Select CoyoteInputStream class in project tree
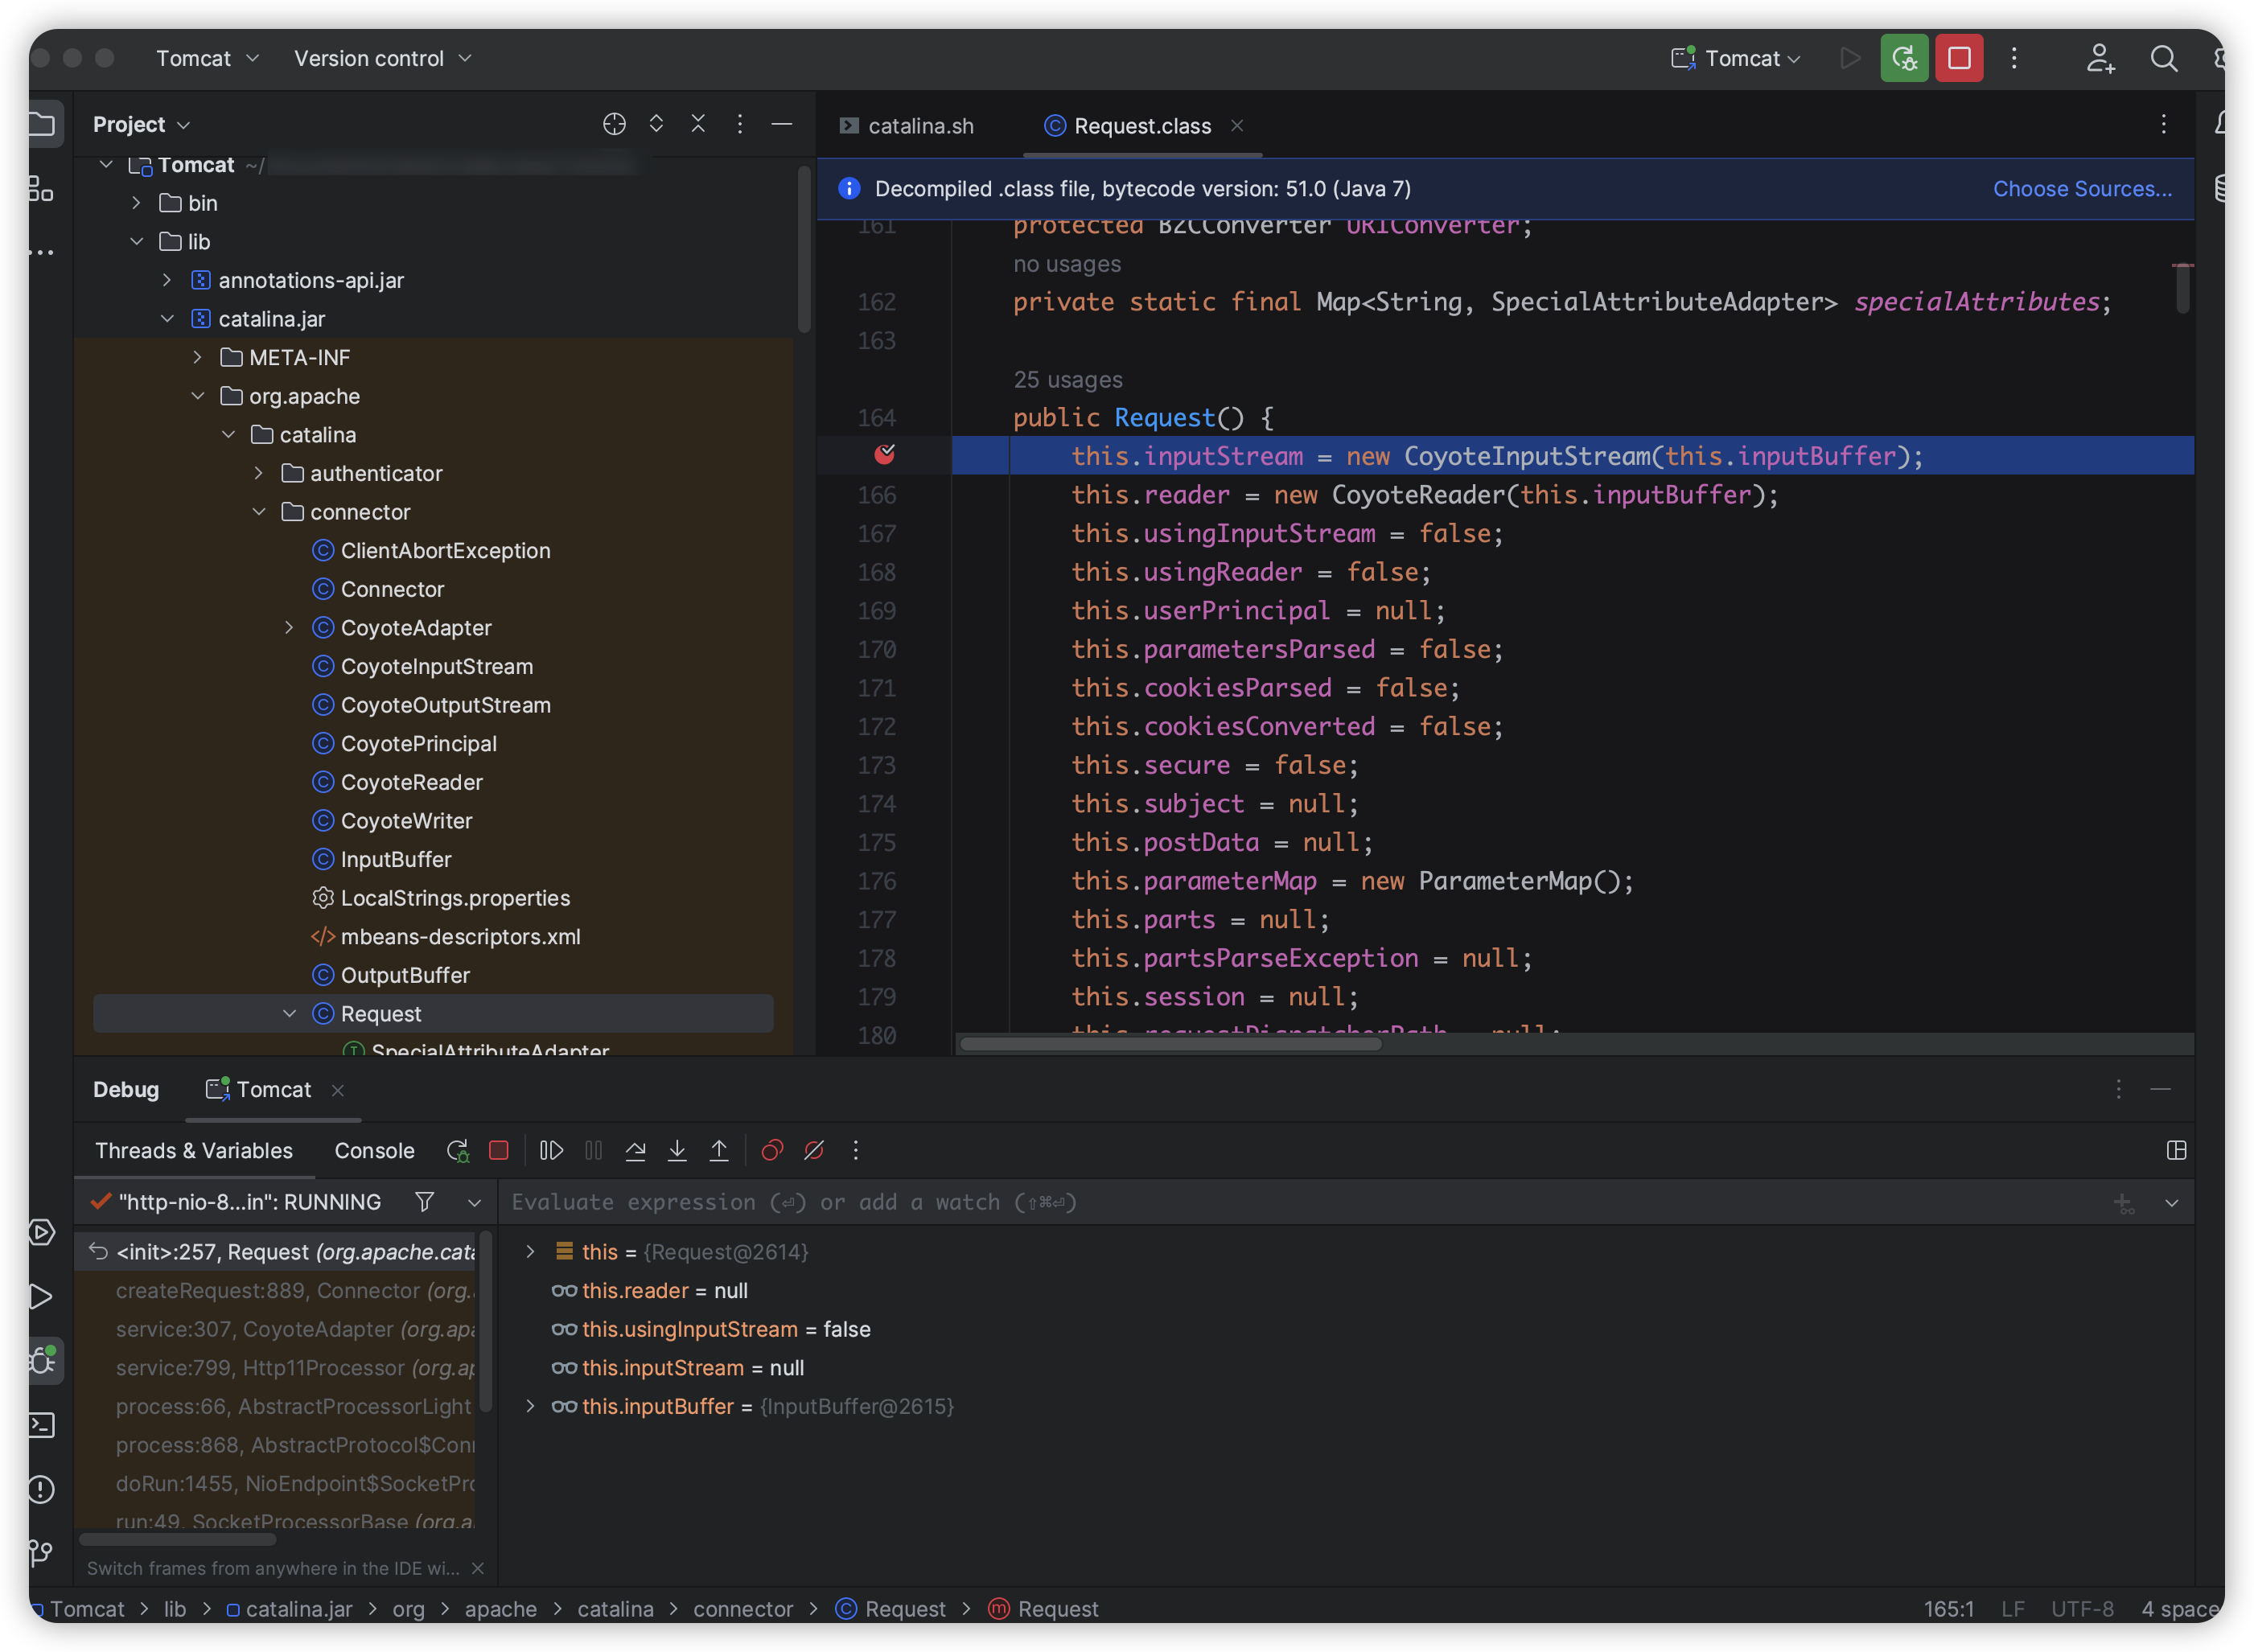2254x1652 pixels. (x=436, y=666)
